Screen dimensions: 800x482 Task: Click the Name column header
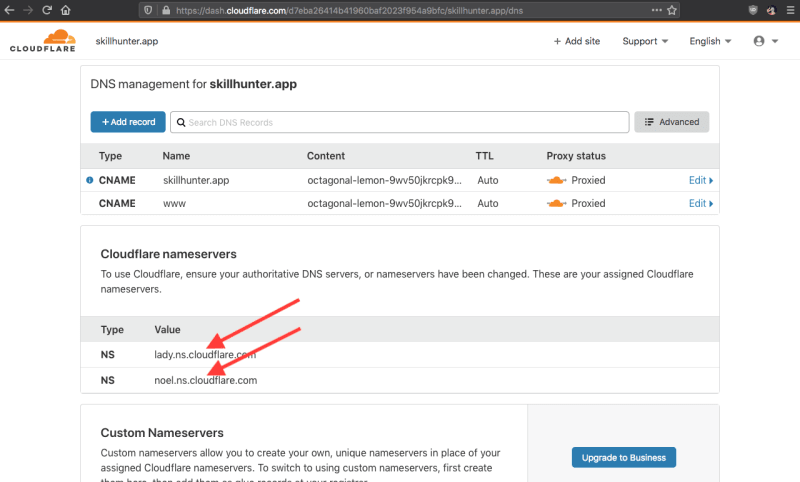point(176,156)
